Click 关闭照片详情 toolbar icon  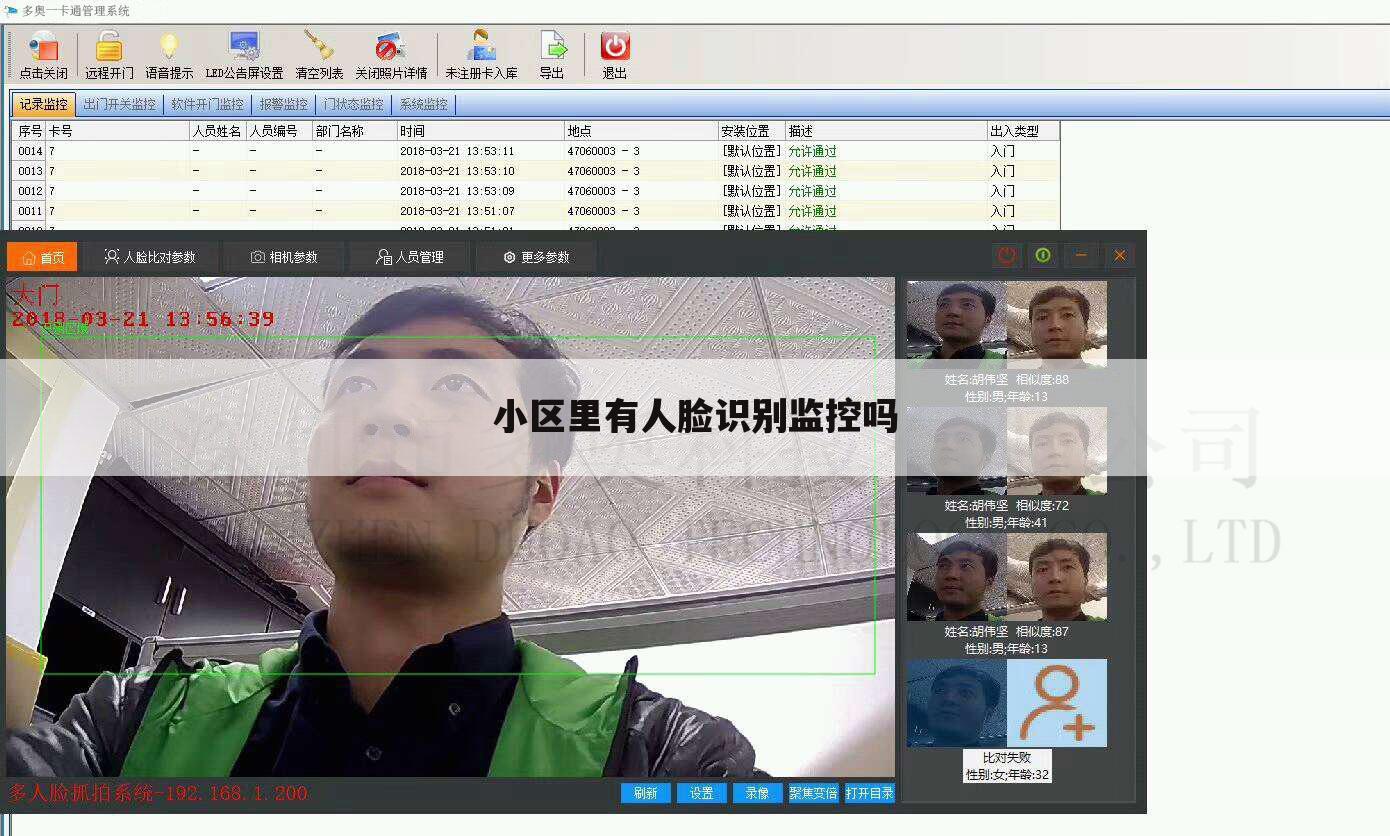391,55
